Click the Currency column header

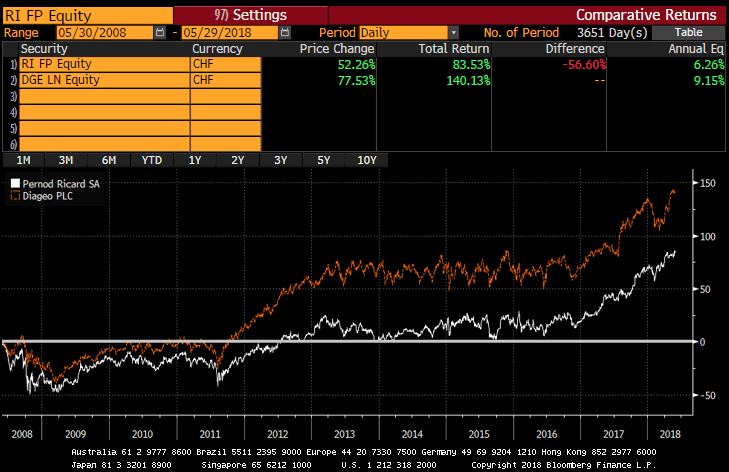coord(217,49)
